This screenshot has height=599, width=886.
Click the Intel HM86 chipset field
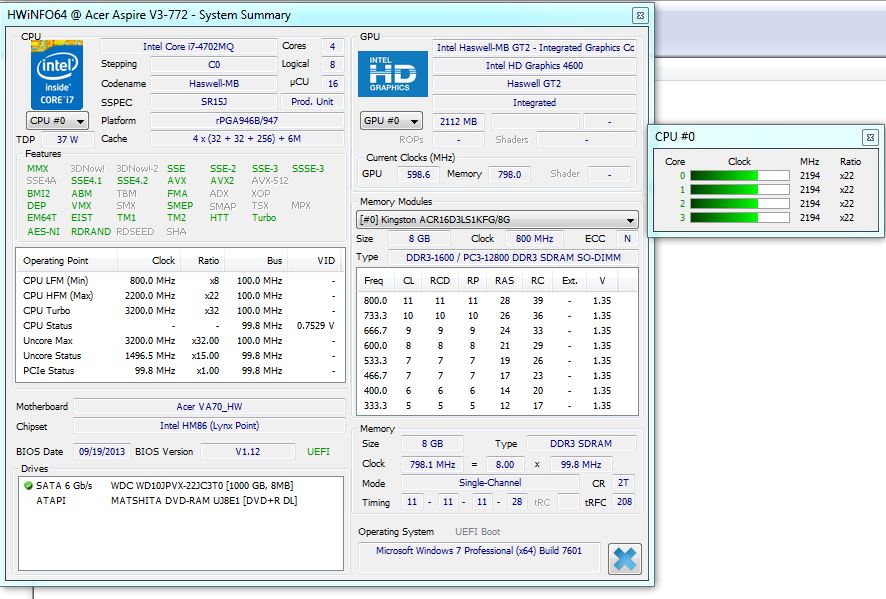point(209,426)
